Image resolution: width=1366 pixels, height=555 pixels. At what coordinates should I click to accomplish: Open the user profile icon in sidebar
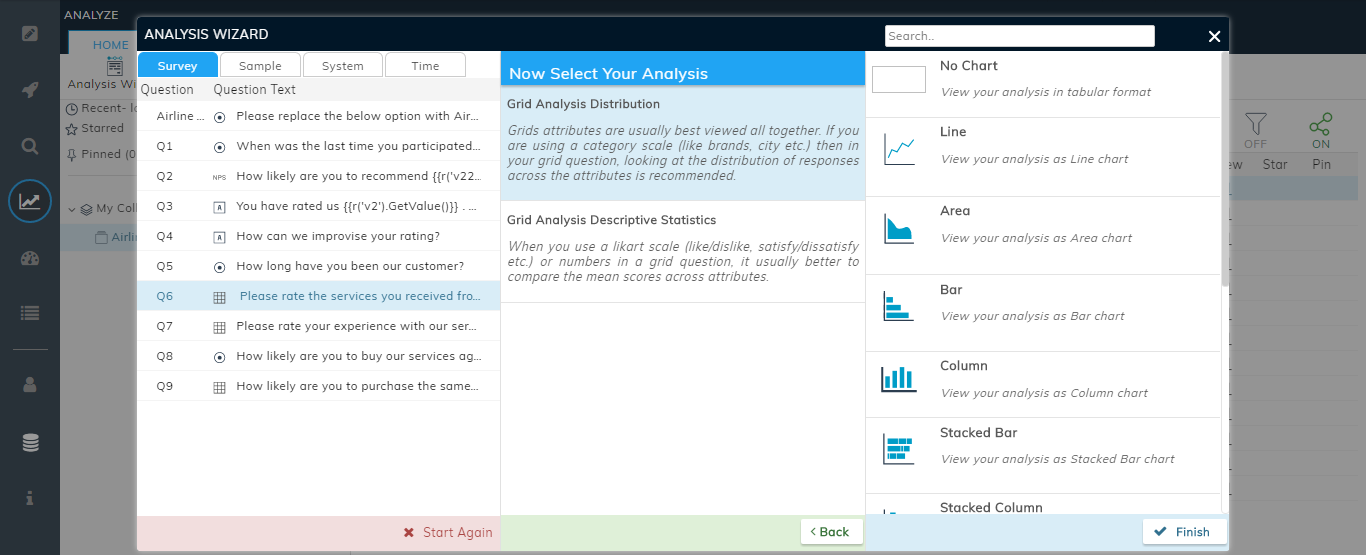30,384
